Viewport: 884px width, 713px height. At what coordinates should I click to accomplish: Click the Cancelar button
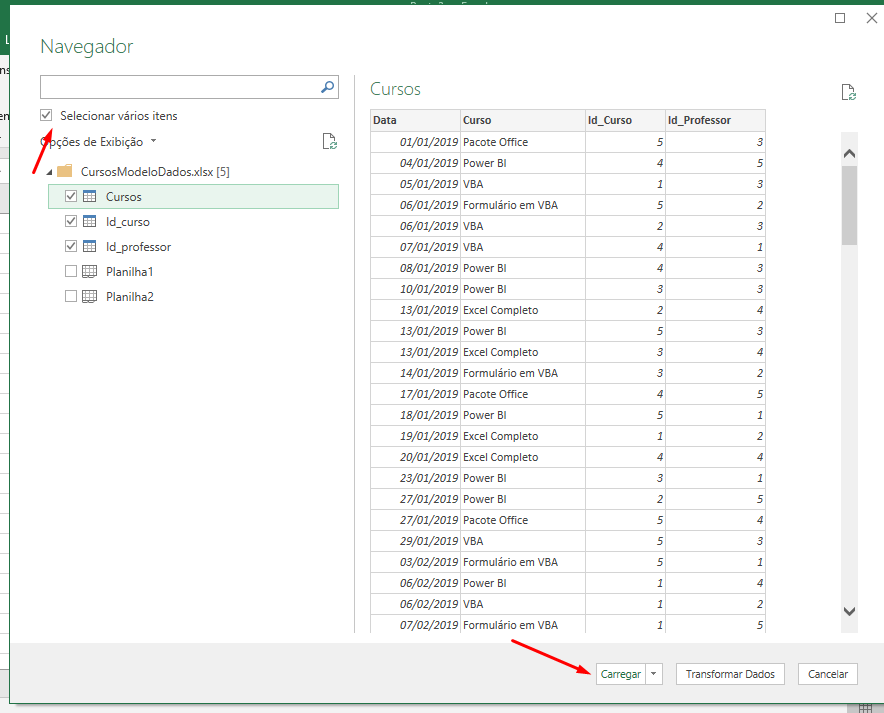tap(828, 674)
